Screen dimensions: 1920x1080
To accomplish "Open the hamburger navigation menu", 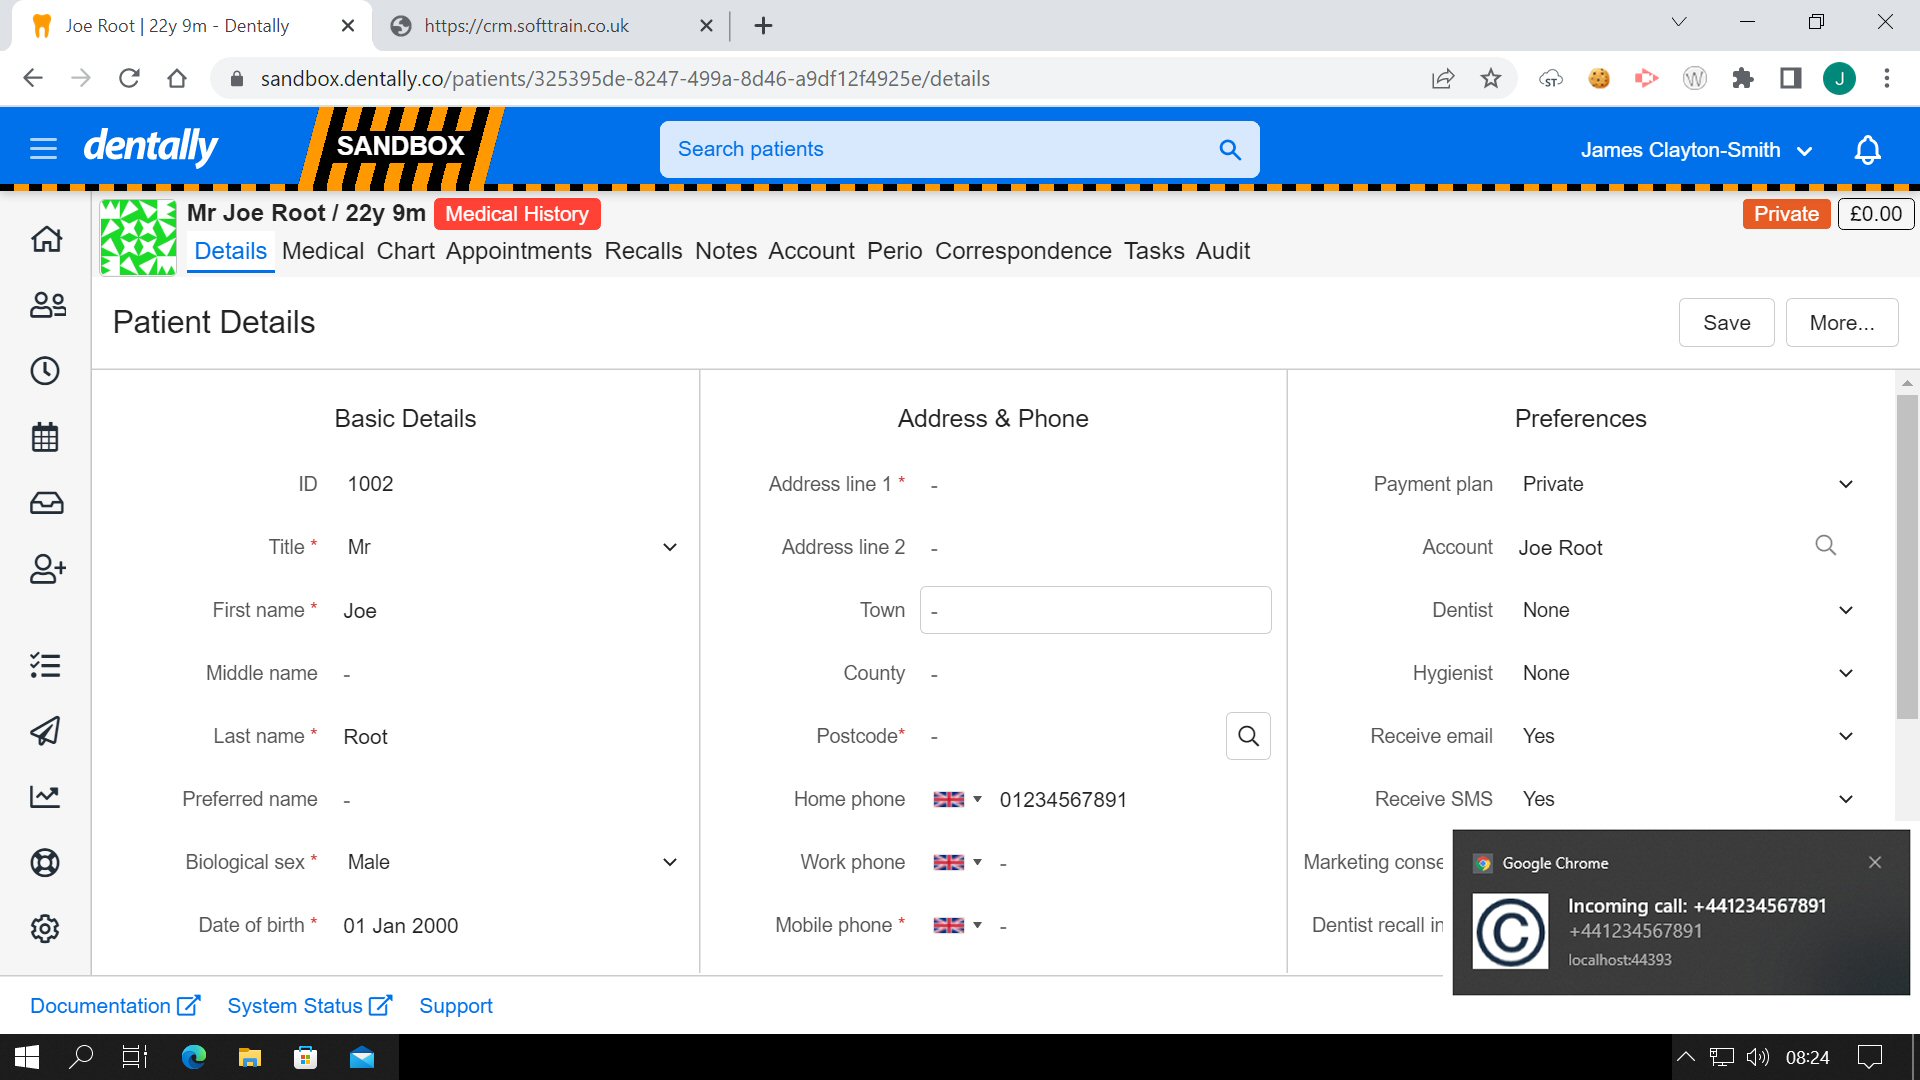I will click(43, 149).
